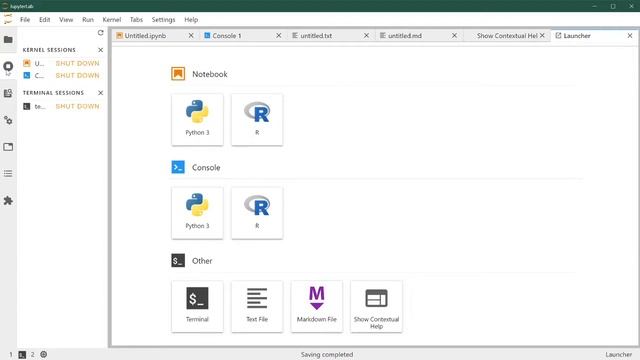Image resolution: width=640 pixels, height=360 pixels.
Task: Launch an R notebook
Action: tap(257, 120)
